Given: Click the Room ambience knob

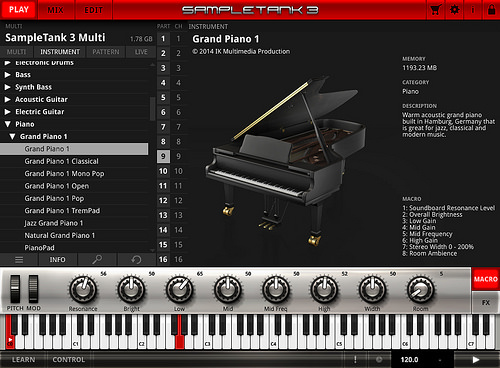Looking at the screenshot, I should 420,289.
